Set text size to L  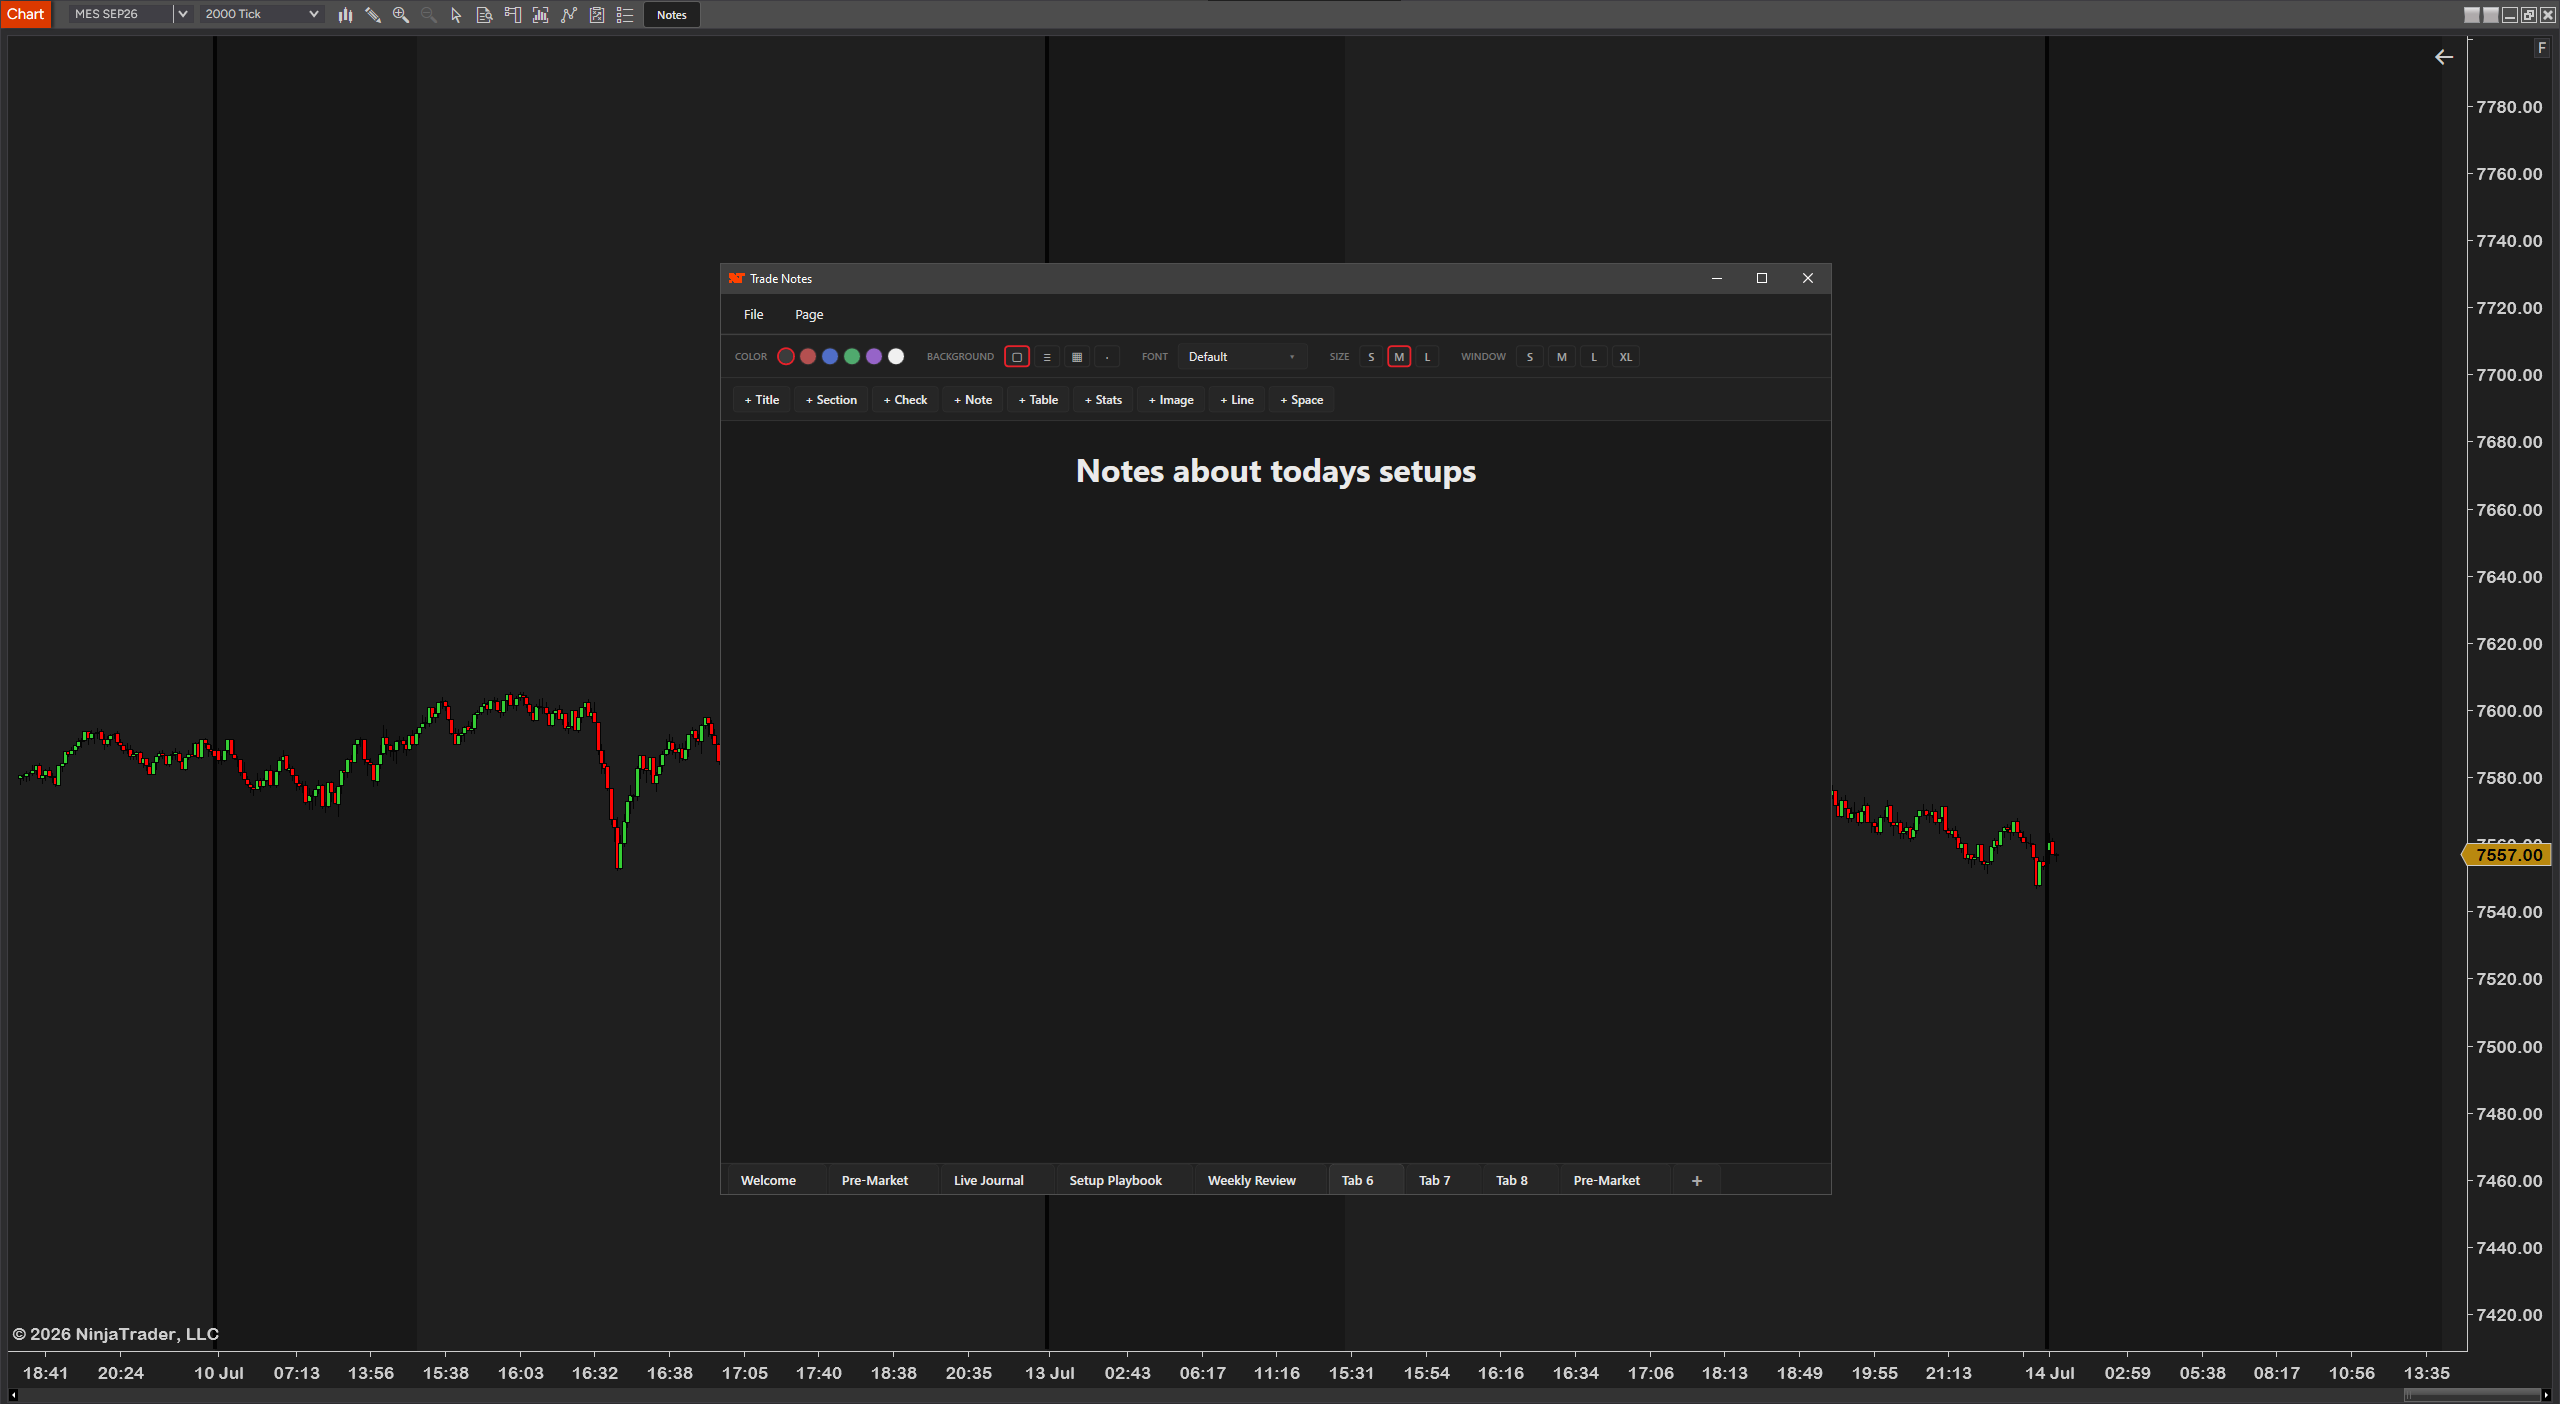coord(1427,357)
